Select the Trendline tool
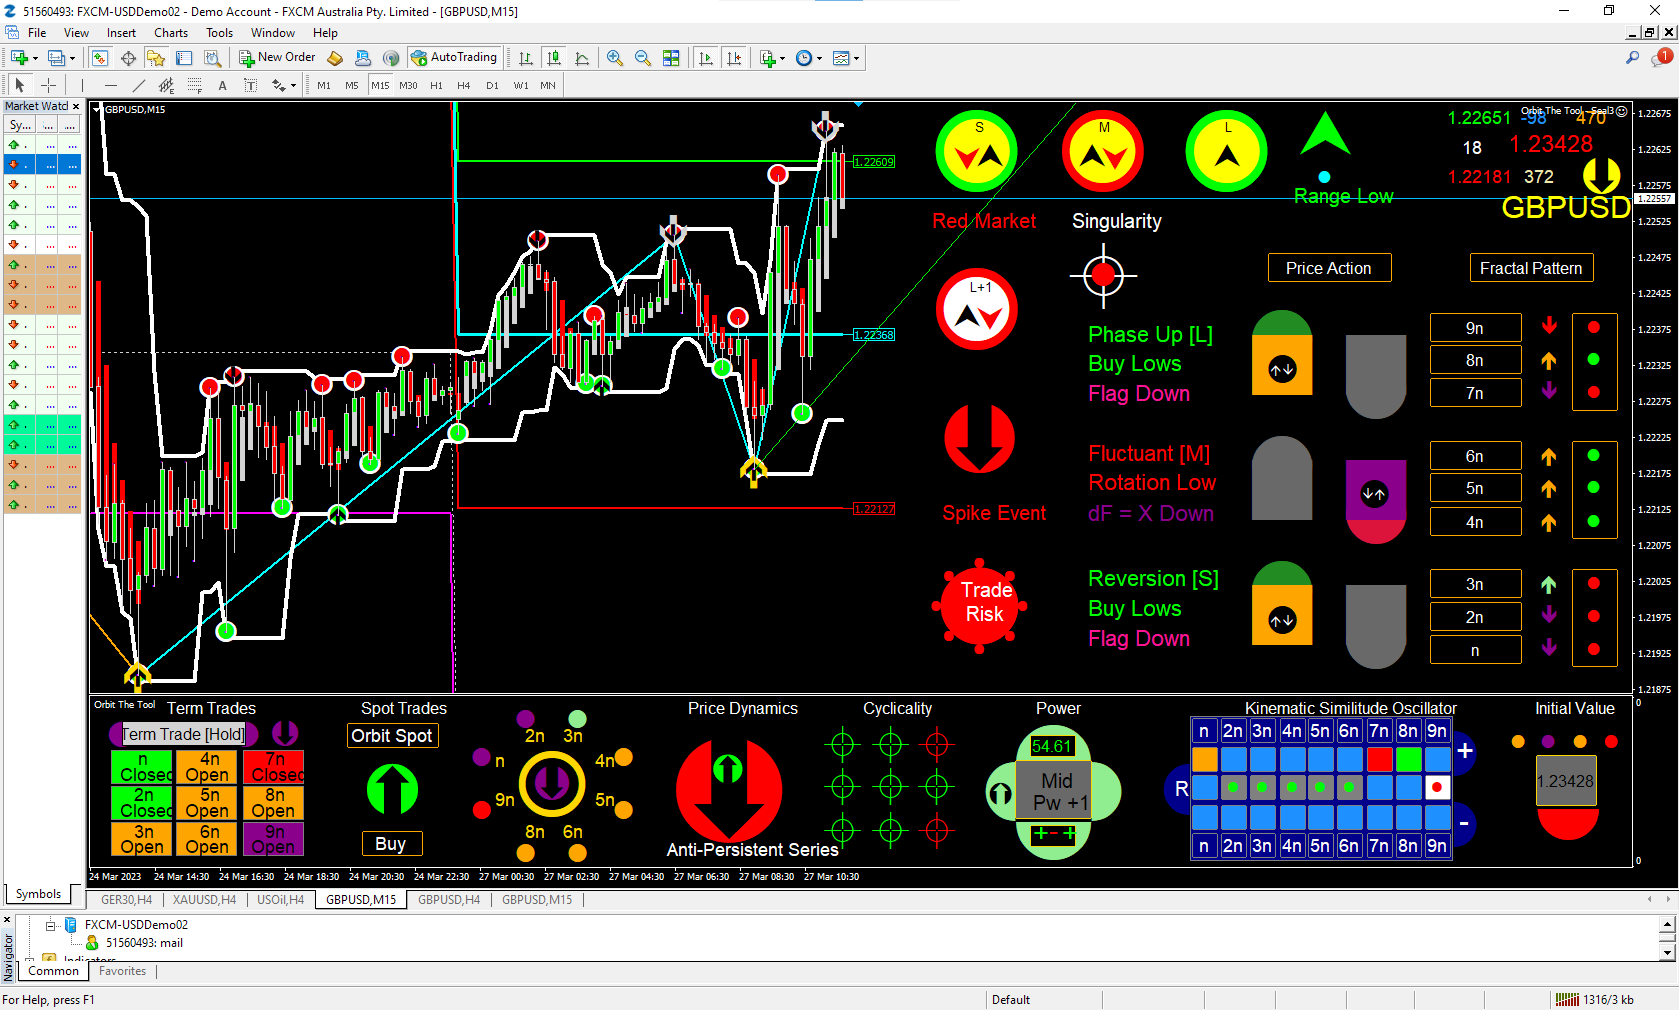The image size is (1679, 1010). 138,85
